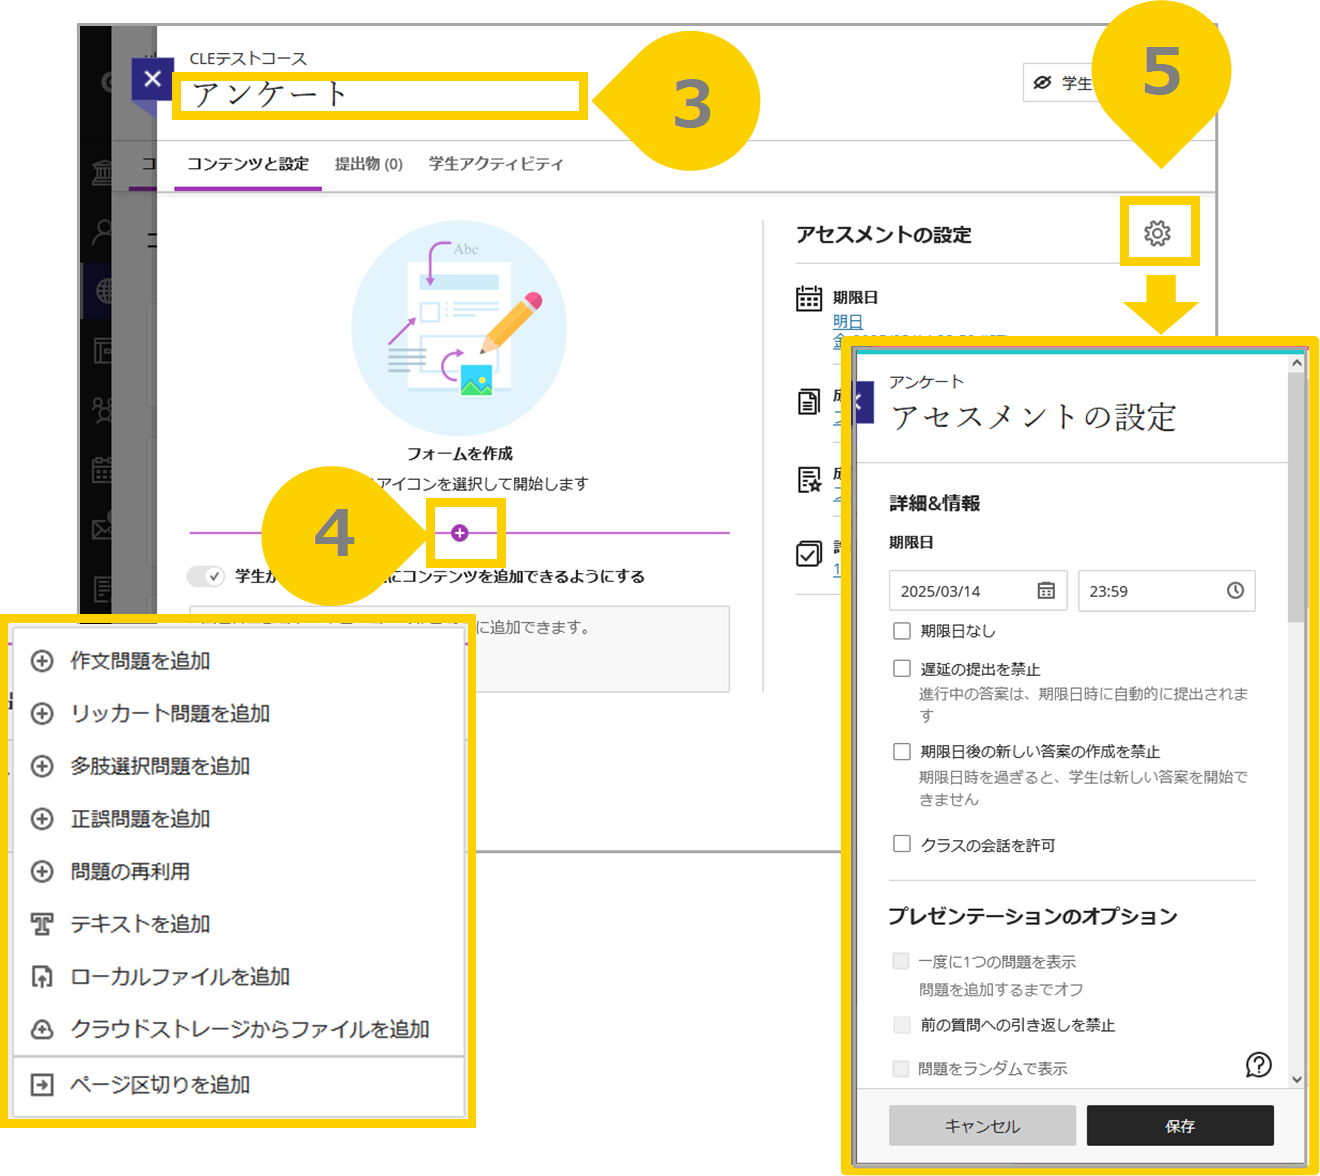Image resolution: width=1320 pixels, height=1176 pixels.
Task: Choose 正誤問題を追加
Action: coord(238,819)
